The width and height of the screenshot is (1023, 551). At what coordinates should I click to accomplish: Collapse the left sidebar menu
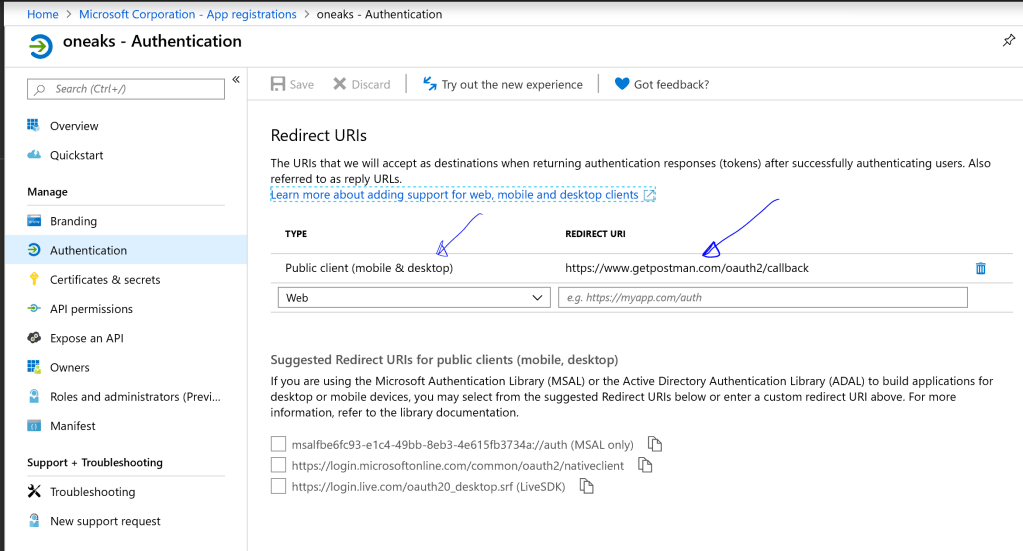[x=236, y=80]
